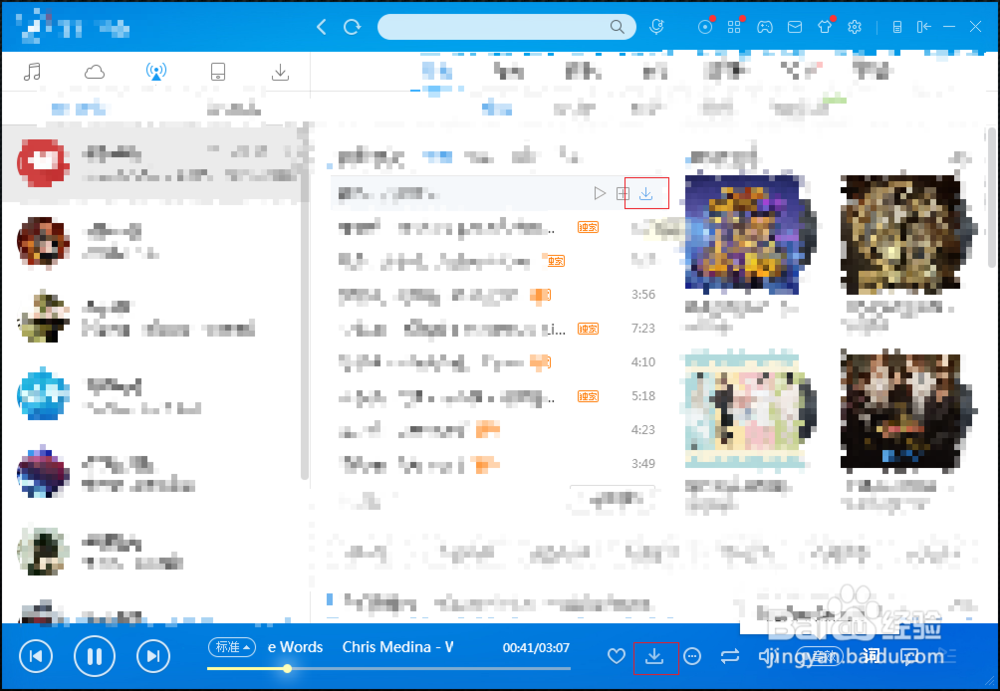1000x691 pixels.
Task: Open the settings gear icon
Action: click(855, 27)
